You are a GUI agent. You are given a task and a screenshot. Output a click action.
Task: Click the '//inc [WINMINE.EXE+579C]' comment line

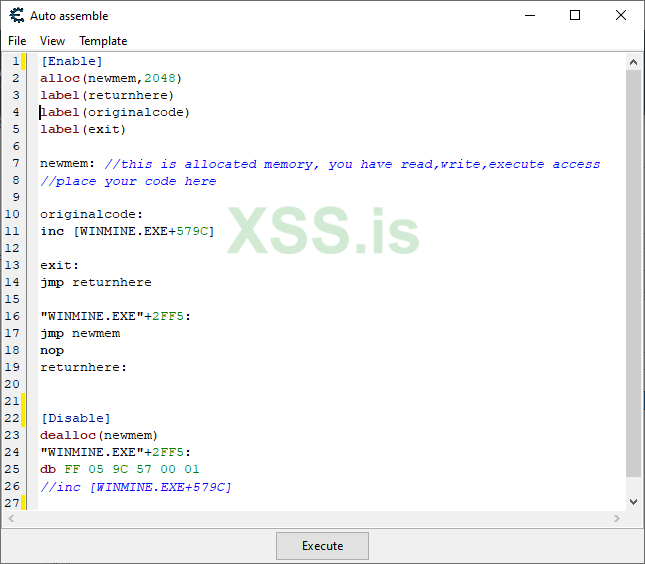tap(136, 487)
